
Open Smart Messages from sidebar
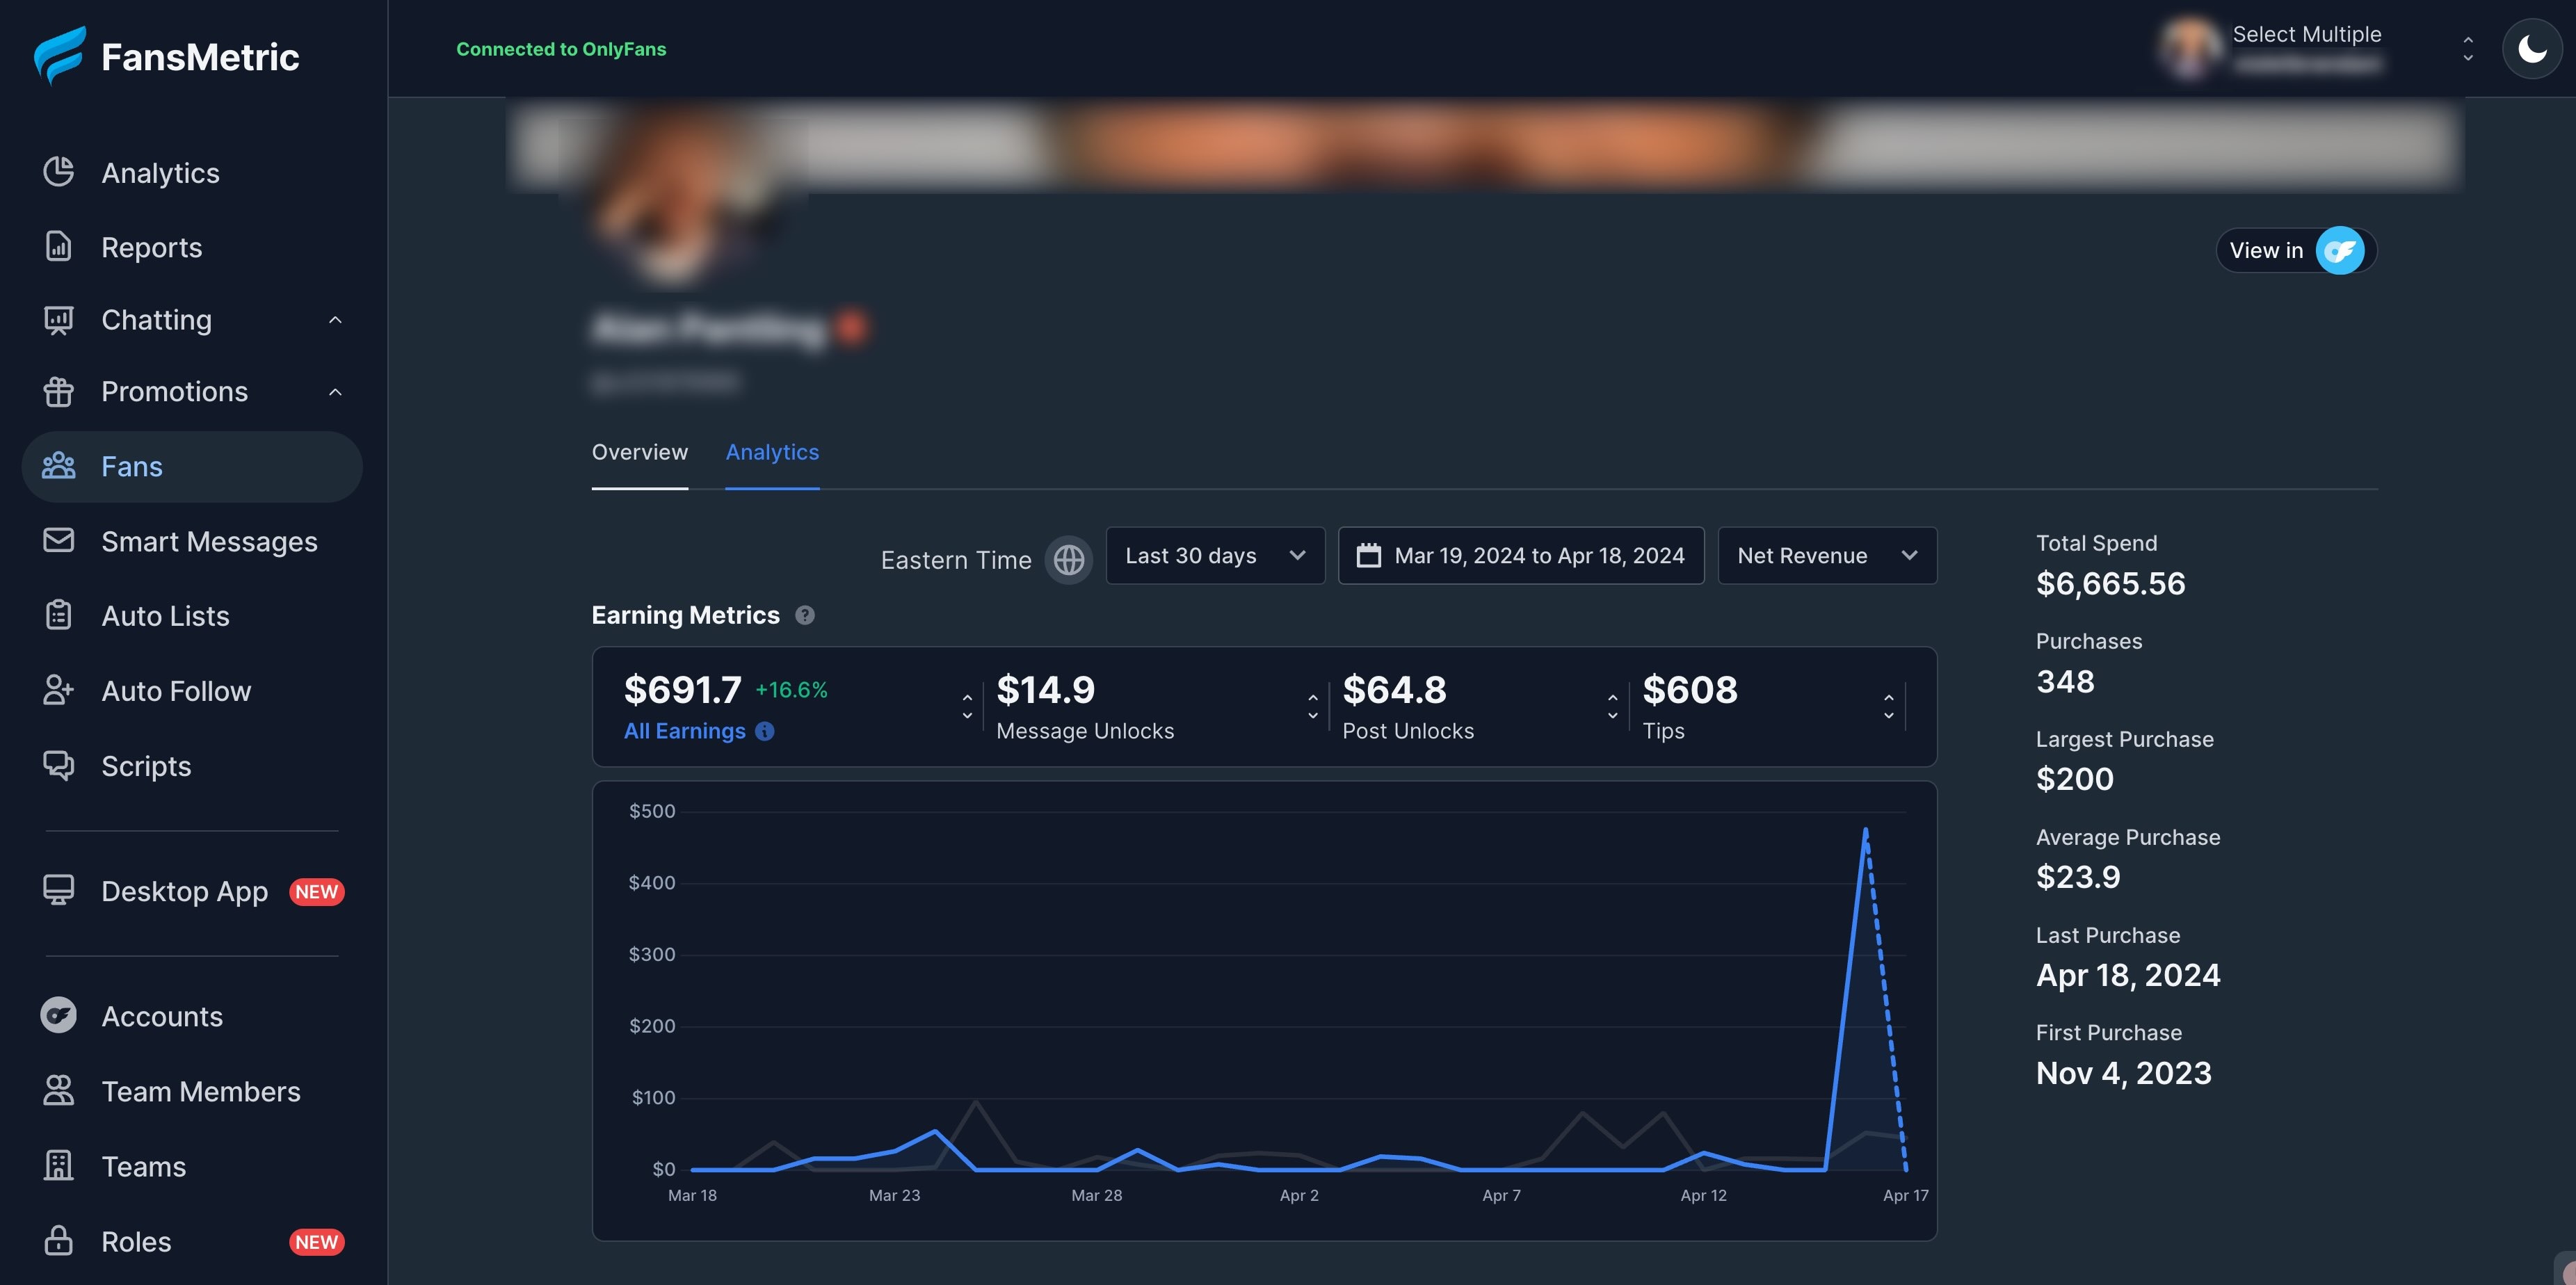[192, 541]
